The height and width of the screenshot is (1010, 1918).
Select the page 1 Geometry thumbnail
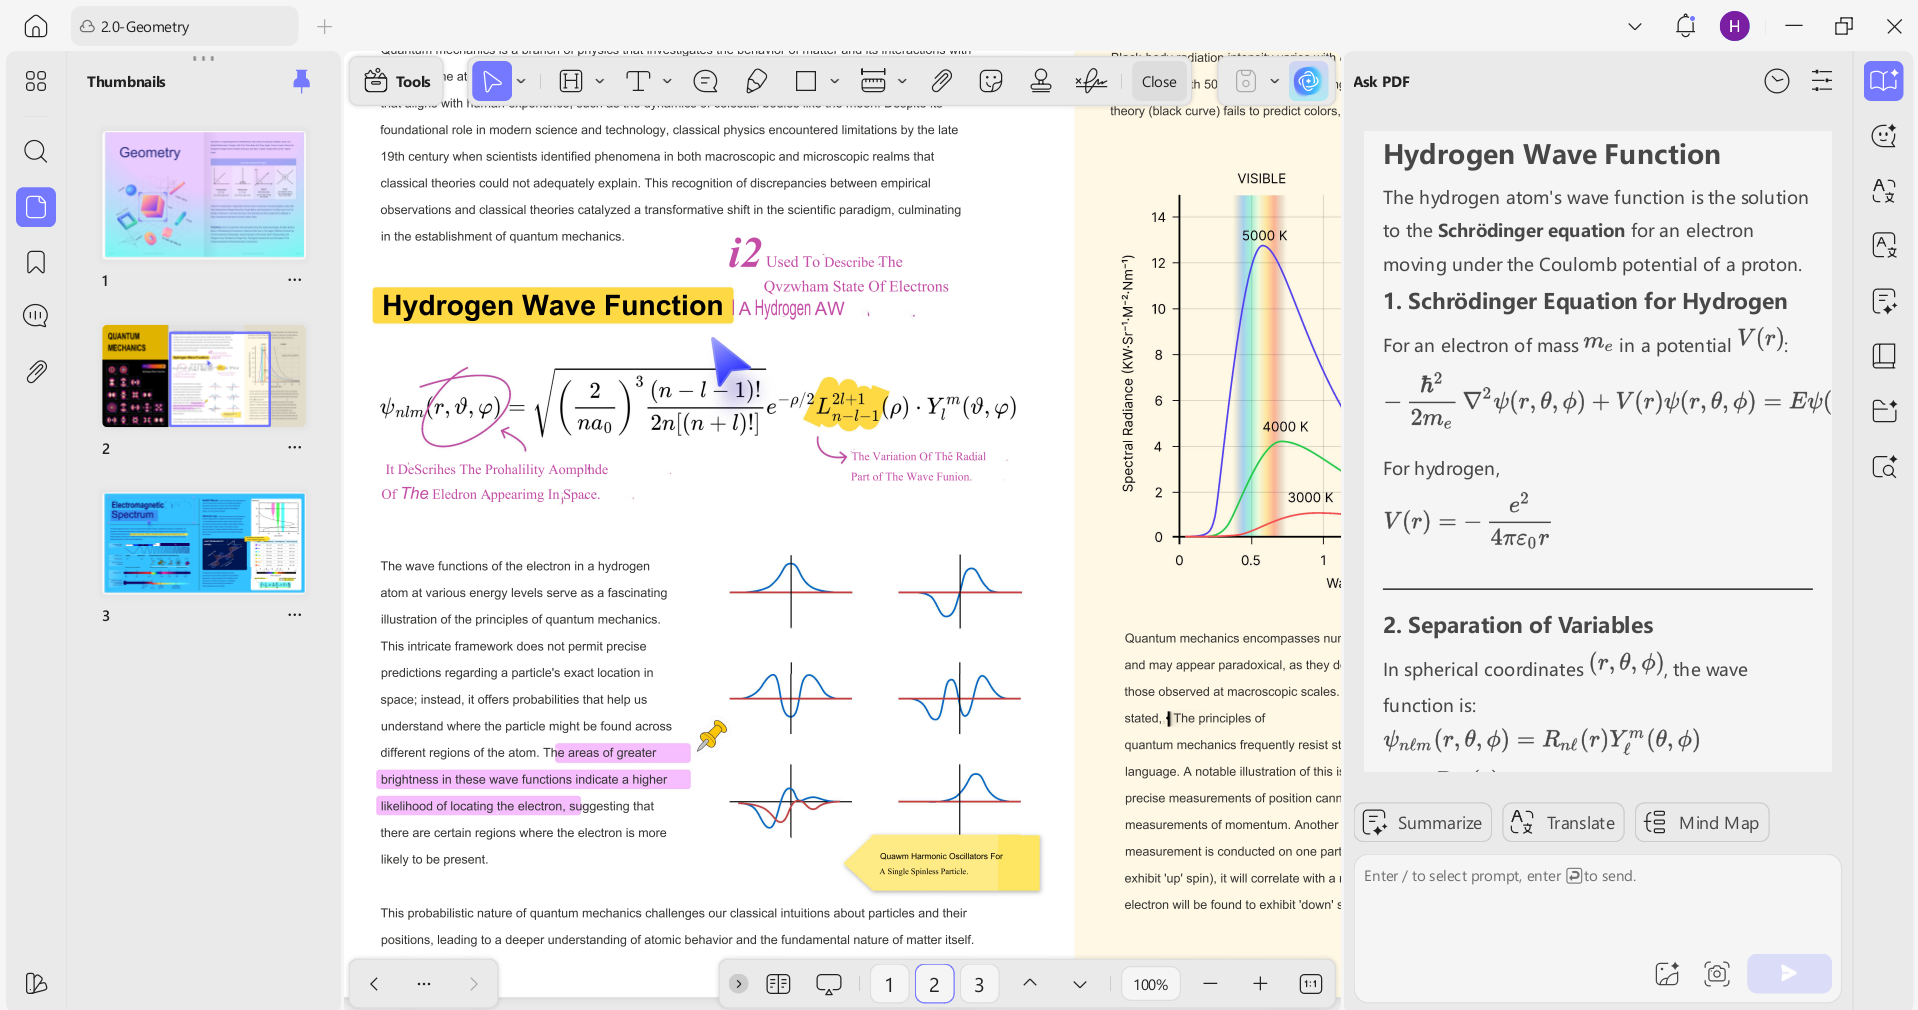(204, 195)
